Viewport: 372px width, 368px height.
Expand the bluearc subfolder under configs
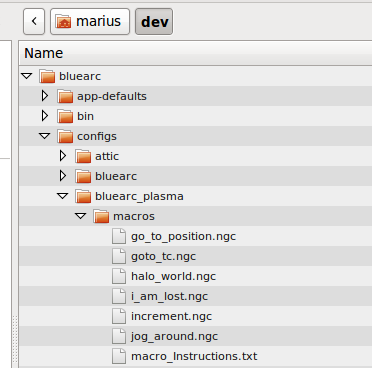coord(63,176)
